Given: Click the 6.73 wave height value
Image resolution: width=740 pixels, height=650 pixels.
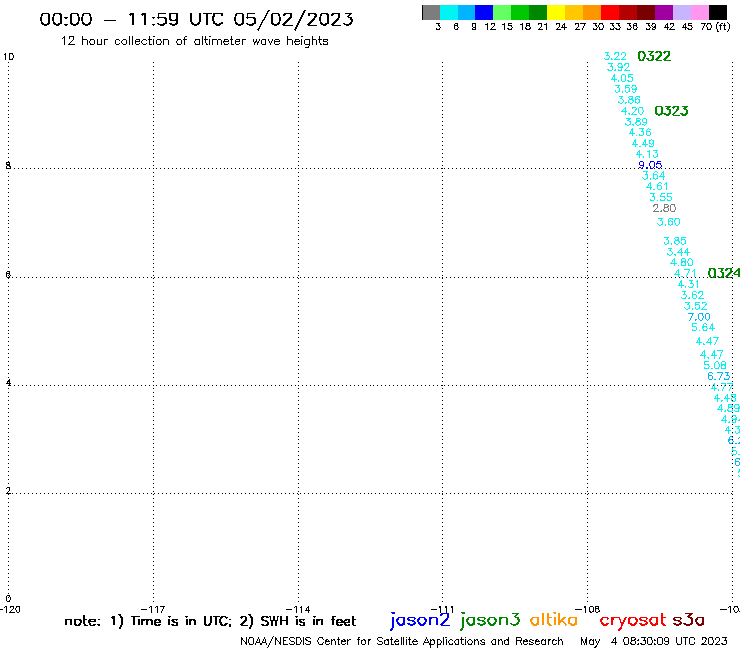Looking at the screenshot, I should tap(719, 376).
